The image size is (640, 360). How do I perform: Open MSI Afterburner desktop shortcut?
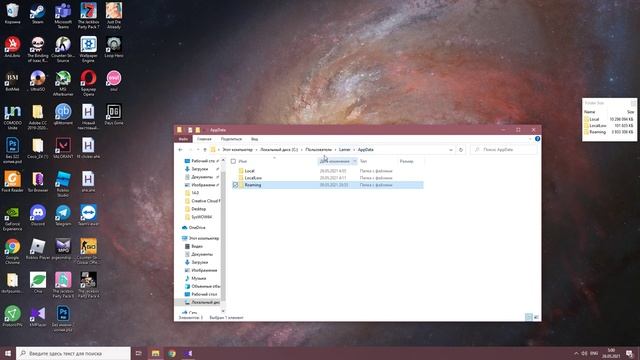(x=63, y=83)
